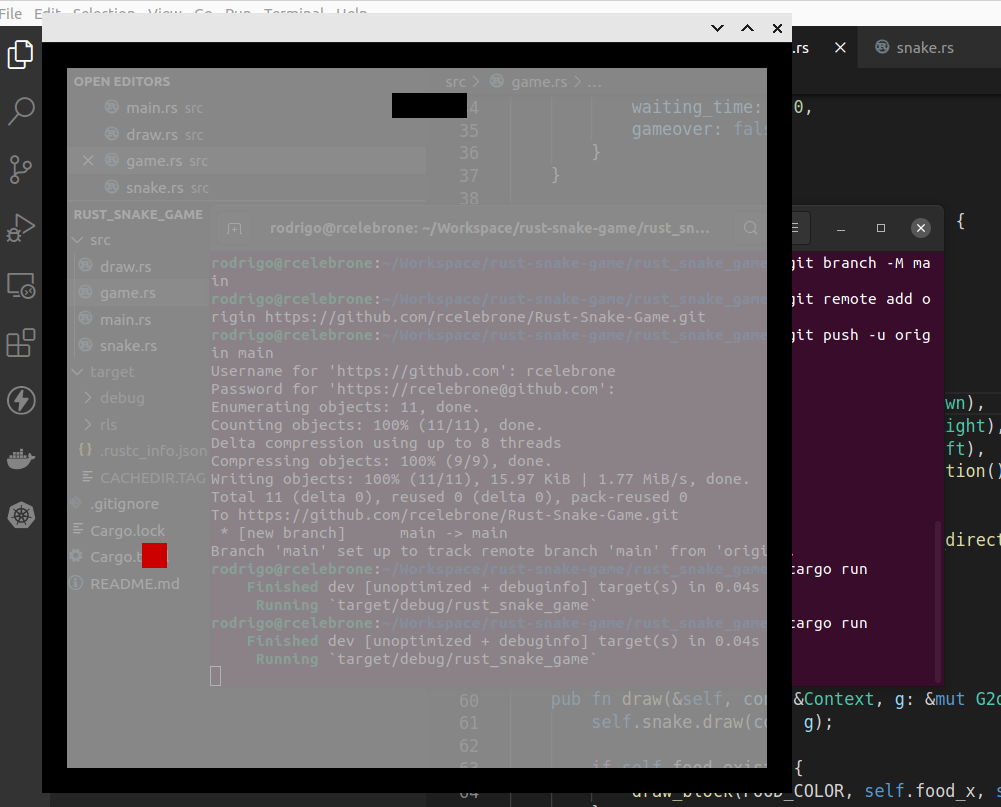Open the Terminal menu in menu bar
This screenshot has width=1001, height=807.
coord(292,12)
